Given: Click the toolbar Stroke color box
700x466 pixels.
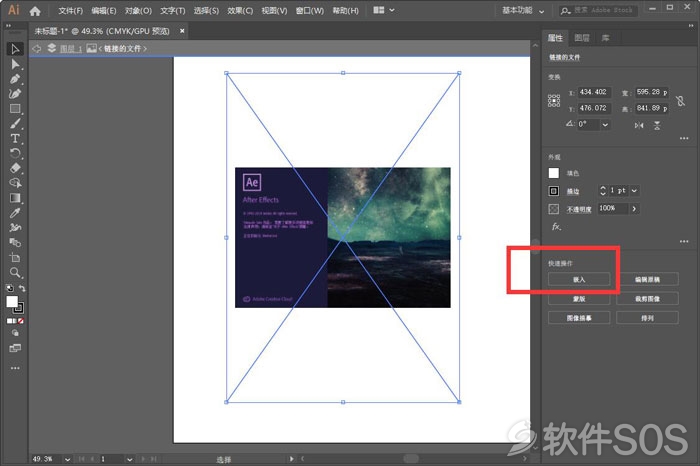Looking at the screenshot, I should tap(19, 308).
